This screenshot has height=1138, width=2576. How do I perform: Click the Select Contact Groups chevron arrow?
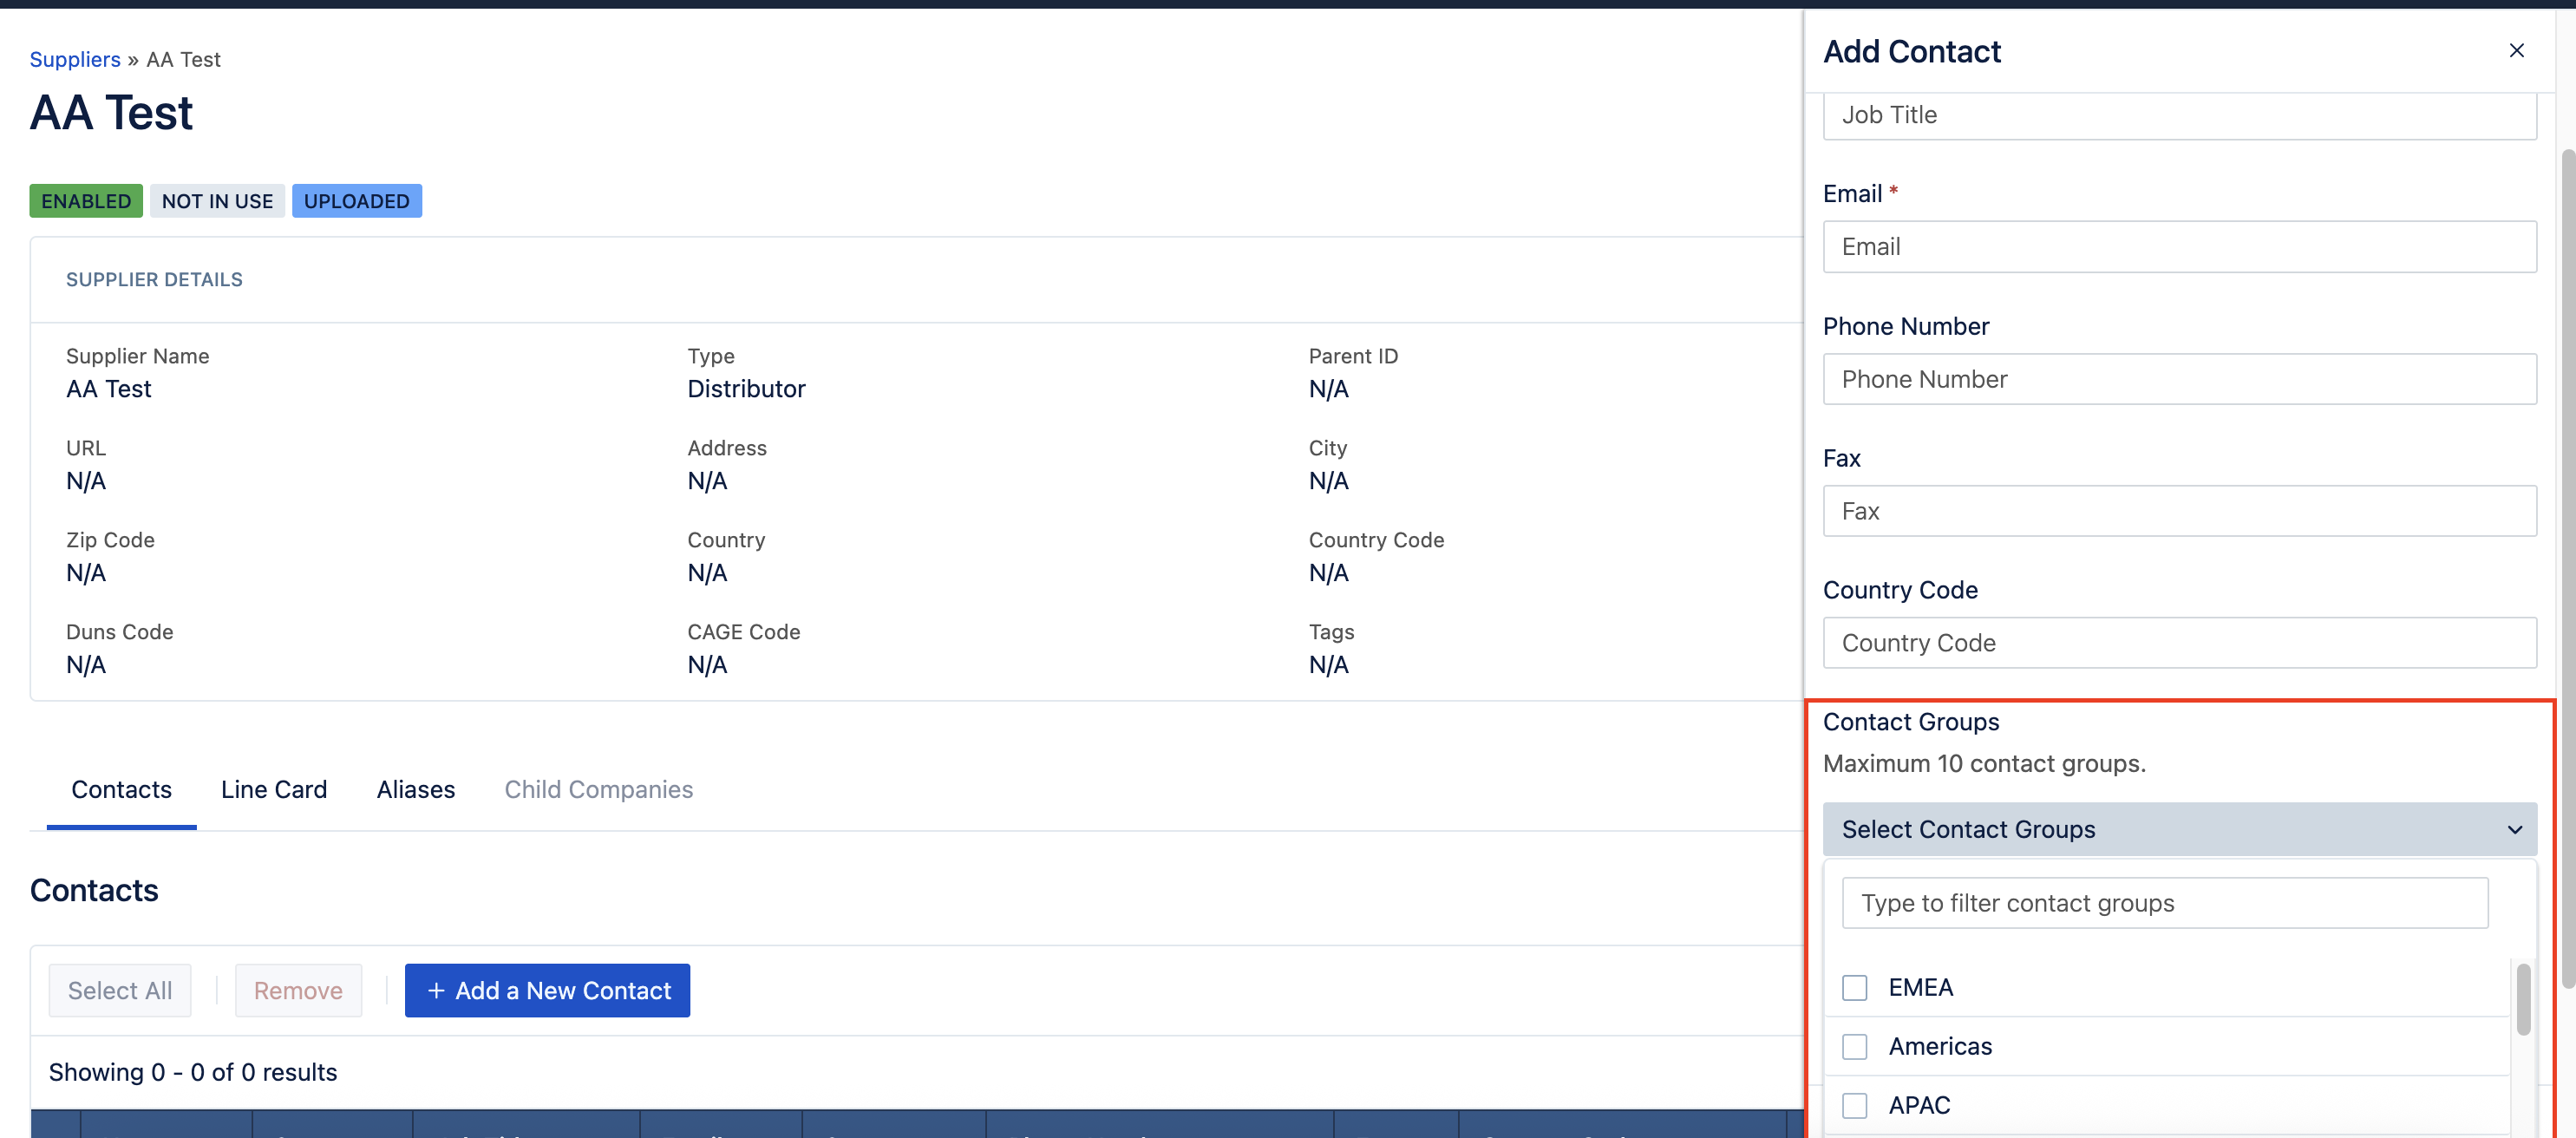pos(2514,829)
